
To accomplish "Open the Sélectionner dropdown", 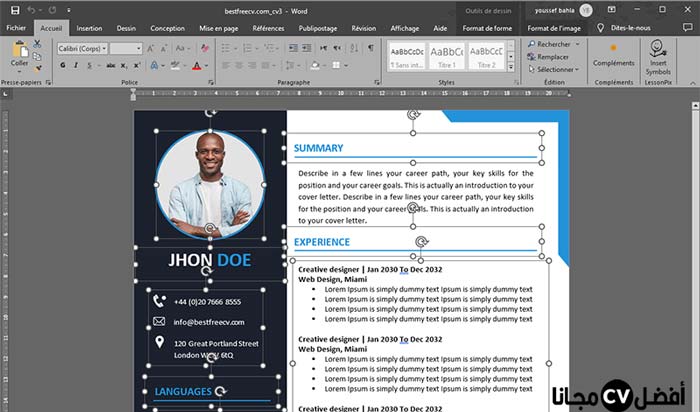I will click(554, 69).
